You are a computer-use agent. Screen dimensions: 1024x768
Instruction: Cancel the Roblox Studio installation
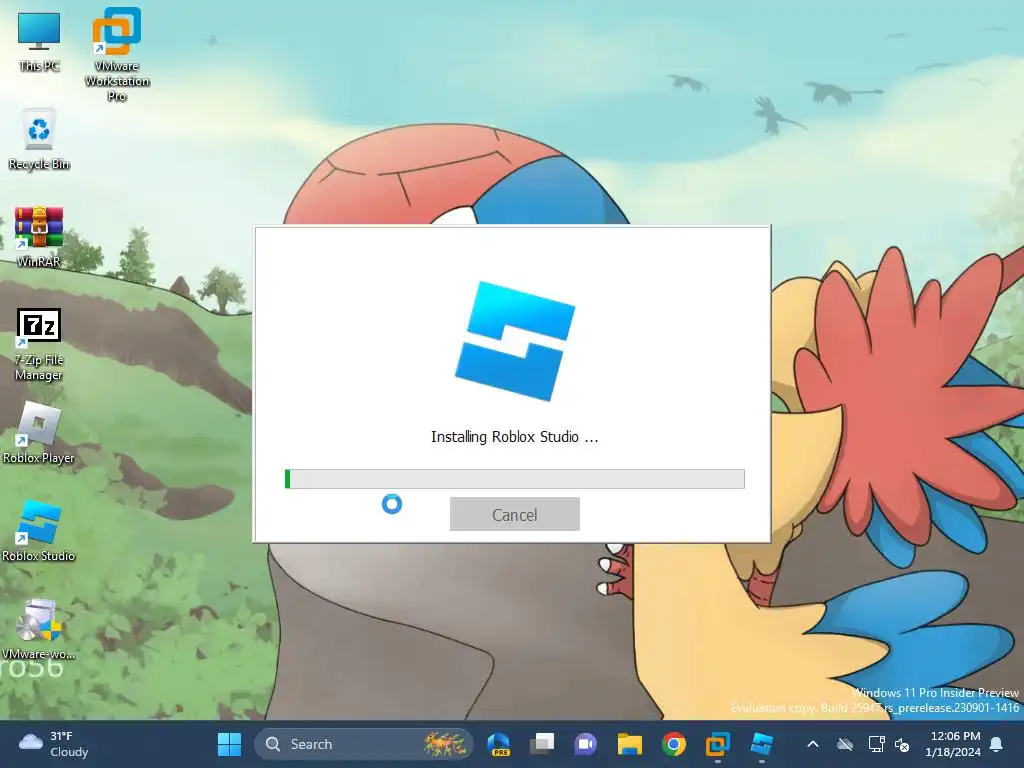point(515,514)
